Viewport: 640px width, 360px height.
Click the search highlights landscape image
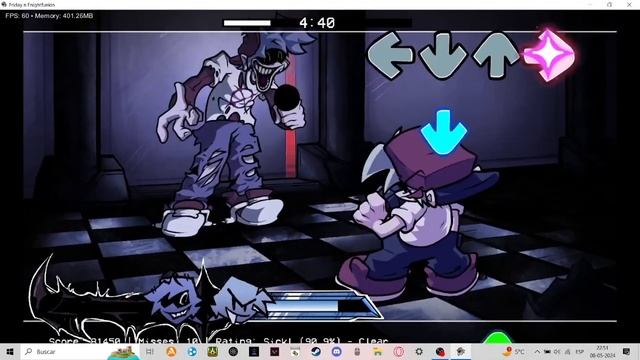click(x=123, y=352)
